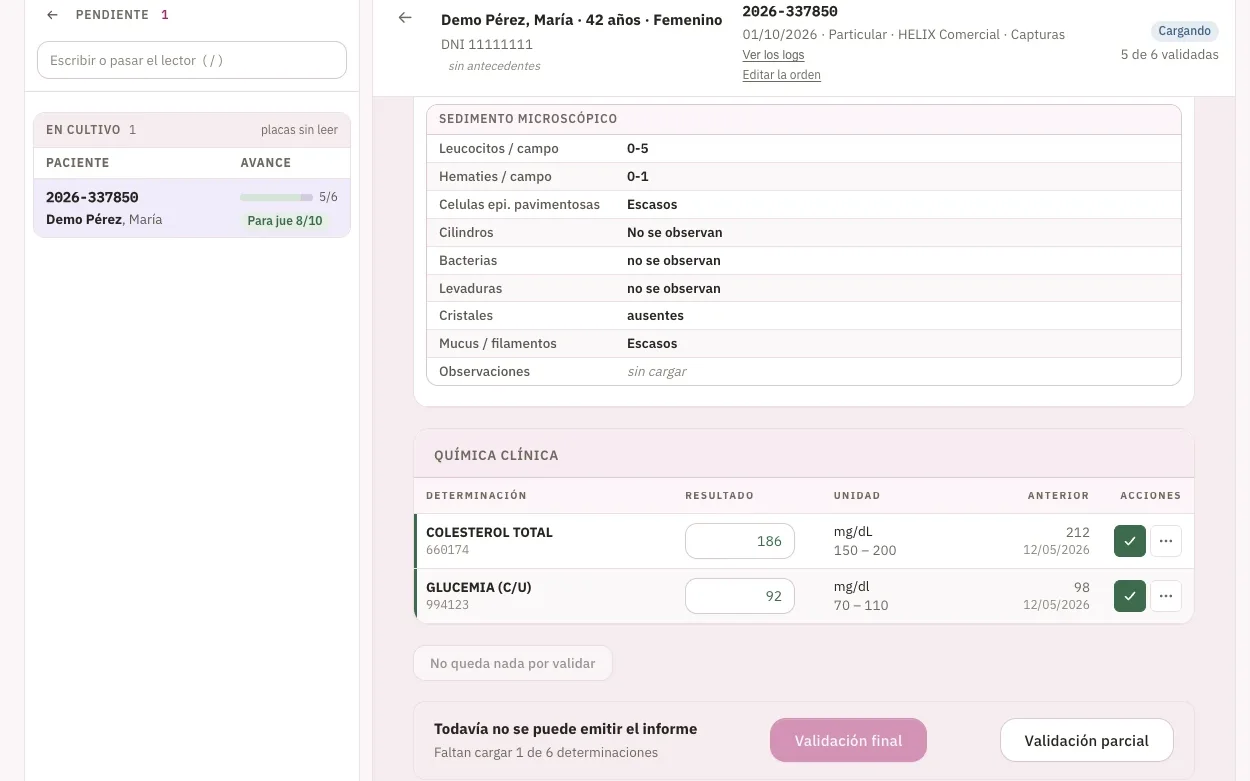Validate GLUCEMIA (C/U) with green check
The height and width of the screenshot is (781, 1250).
click(1130, 596)
